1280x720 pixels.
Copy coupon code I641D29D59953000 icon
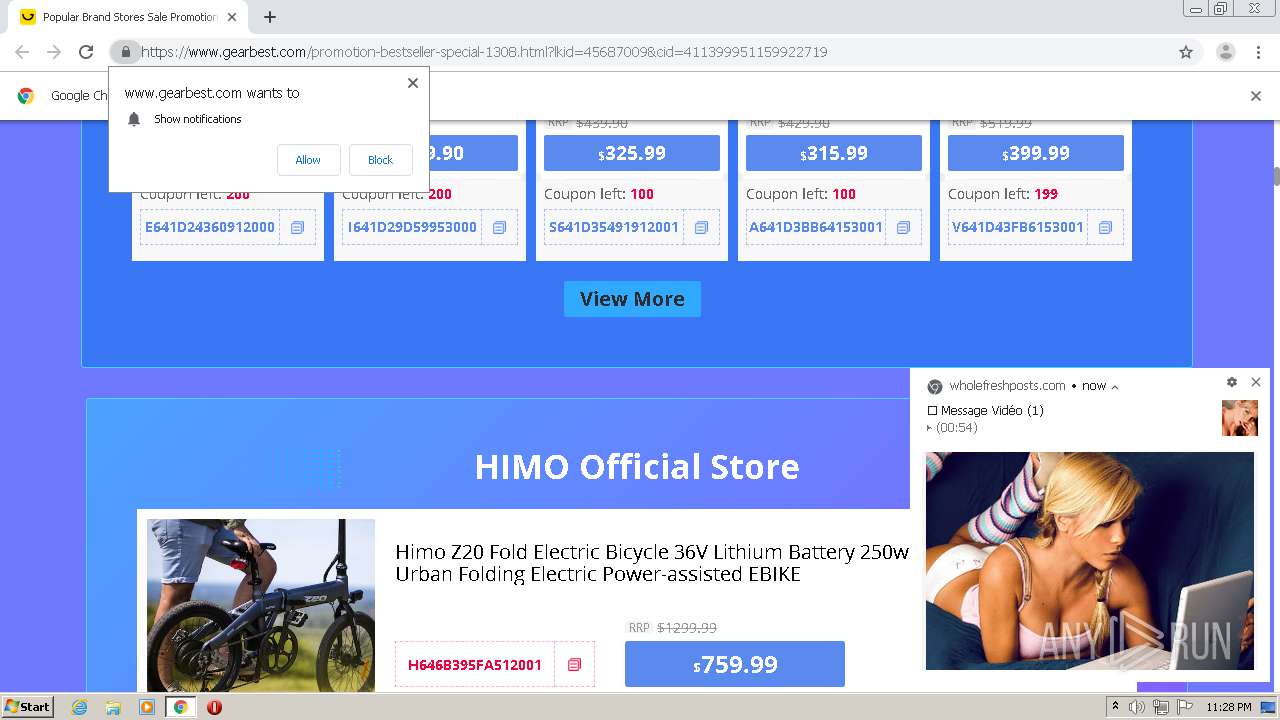click(499, 227)
